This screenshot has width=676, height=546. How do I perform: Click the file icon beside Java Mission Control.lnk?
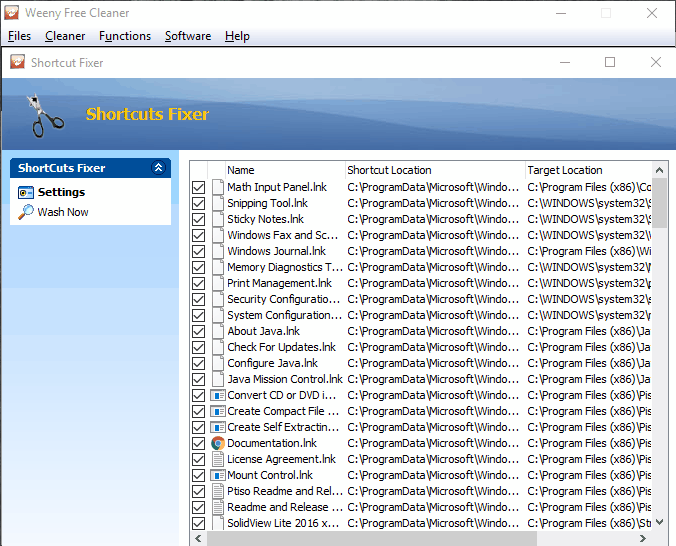(x=218, y=379)
